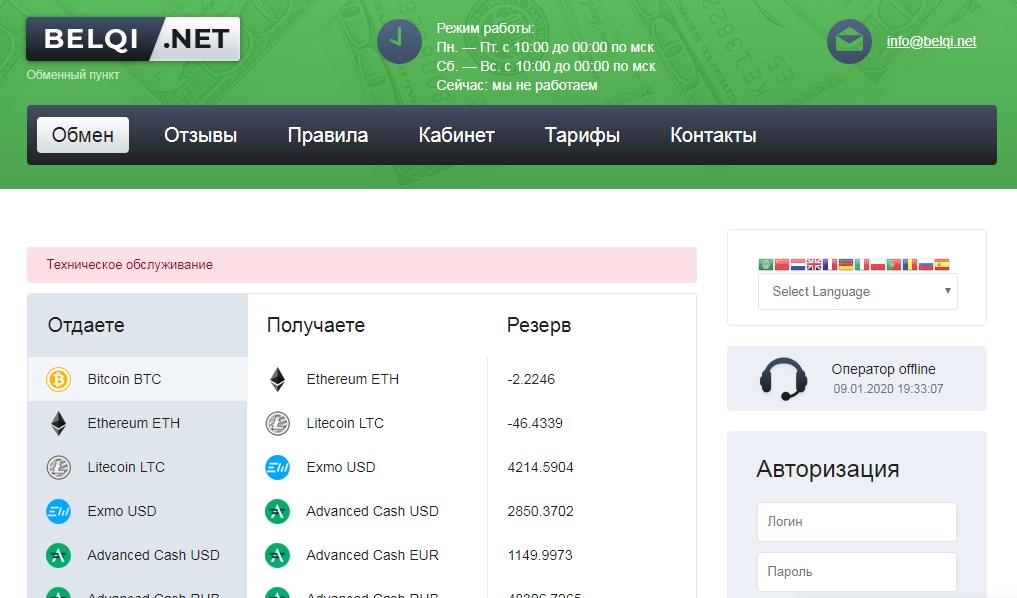The width and height of the screenshot is (1017, 598).
Task: Click the reserve value -2.2246
Action: click(531, 379)
